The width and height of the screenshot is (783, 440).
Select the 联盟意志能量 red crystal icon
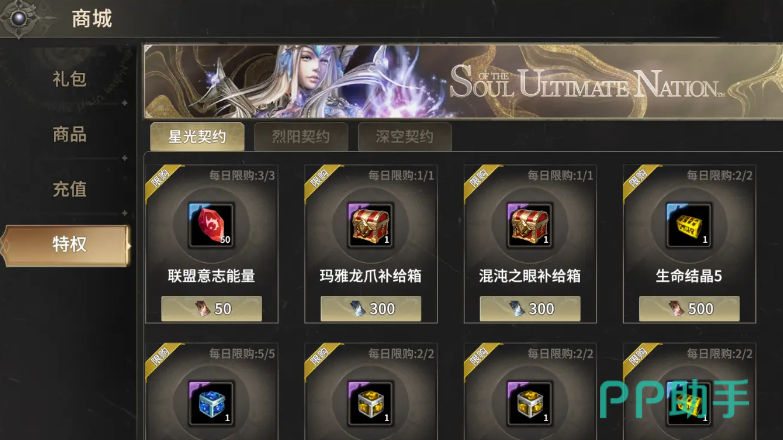point(211,225)
